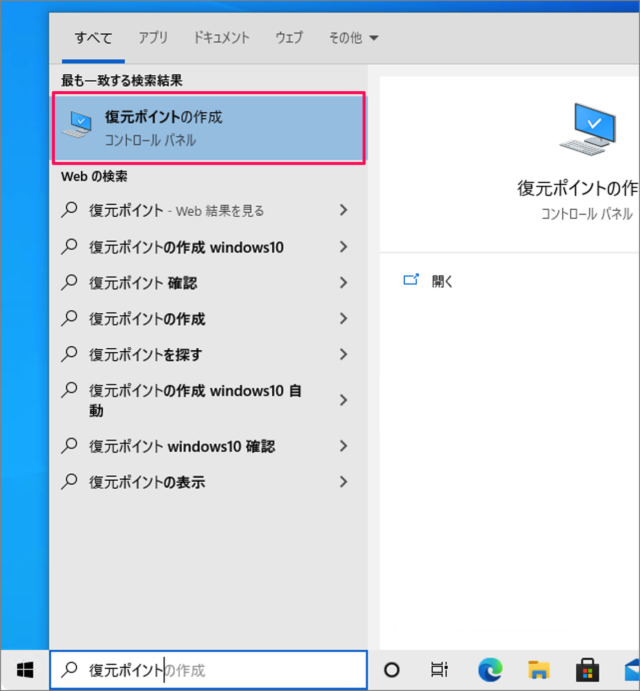
Task: Open 復元ポイントの作成 best match result
Action: [x=208, y=128]
